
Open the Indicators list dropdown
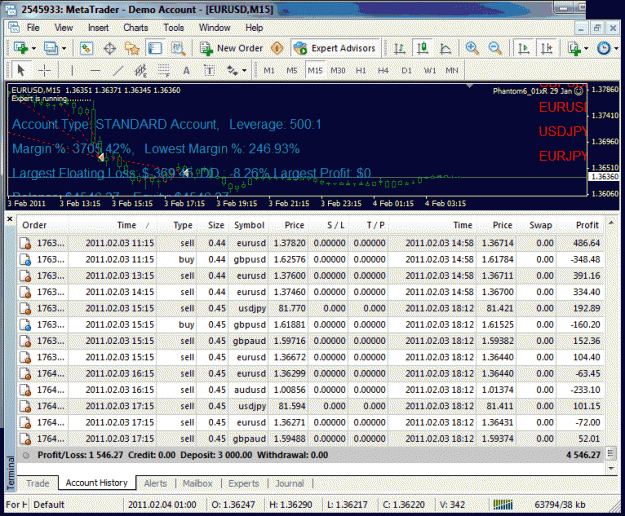point(578,48)
